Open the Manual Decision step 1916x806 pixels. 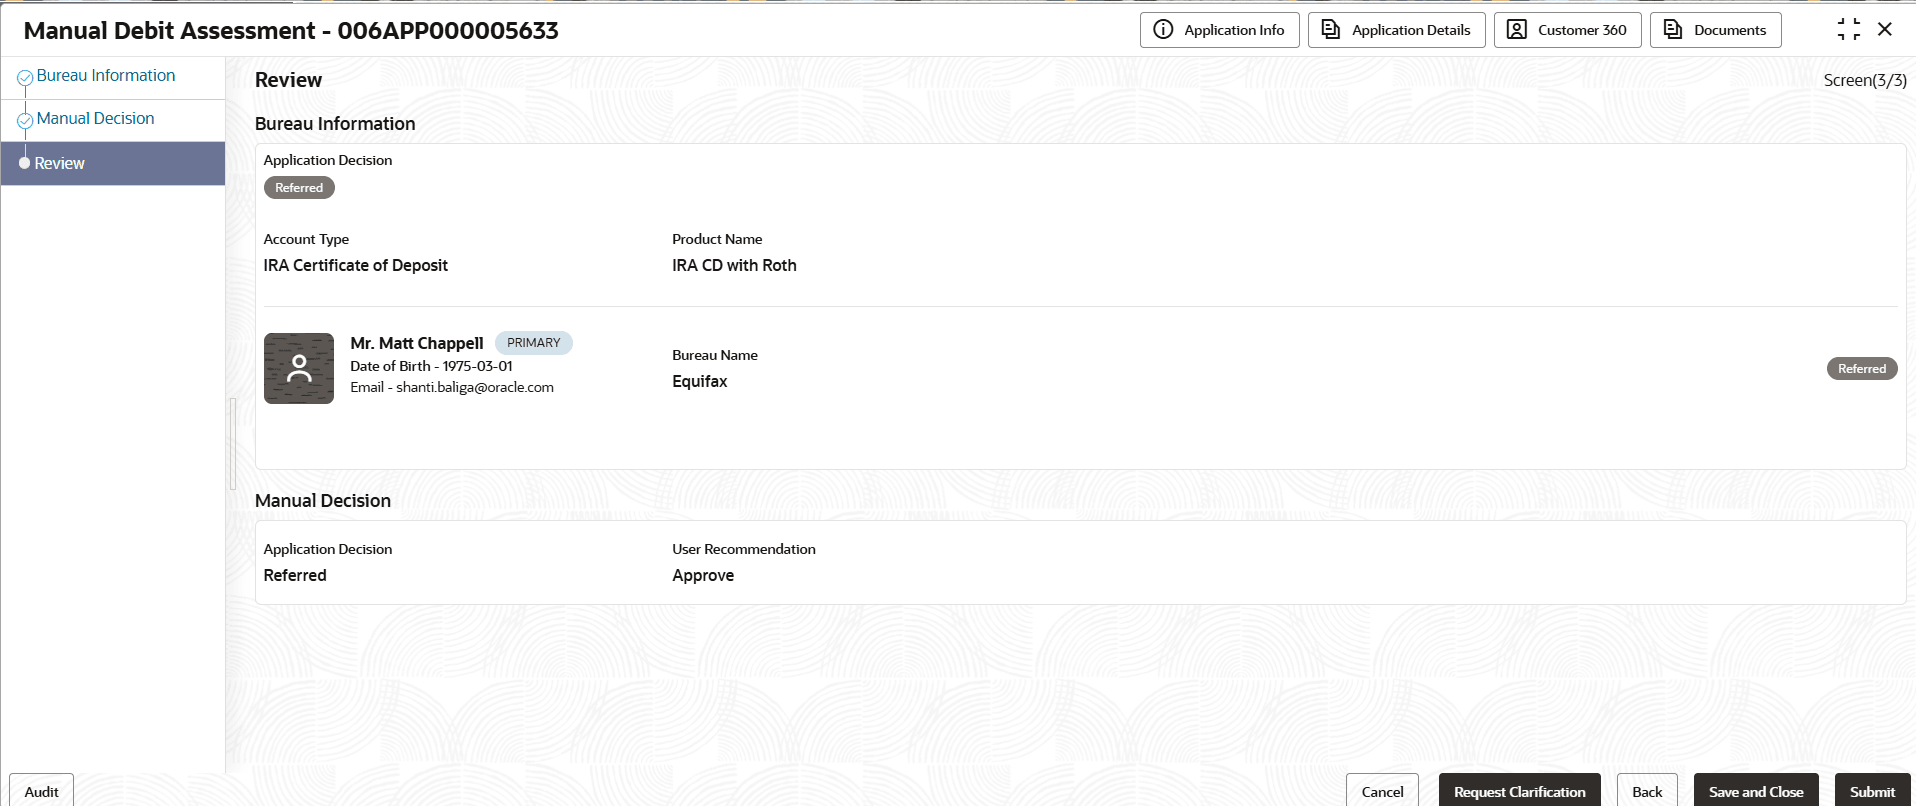[x=96, y=119]
